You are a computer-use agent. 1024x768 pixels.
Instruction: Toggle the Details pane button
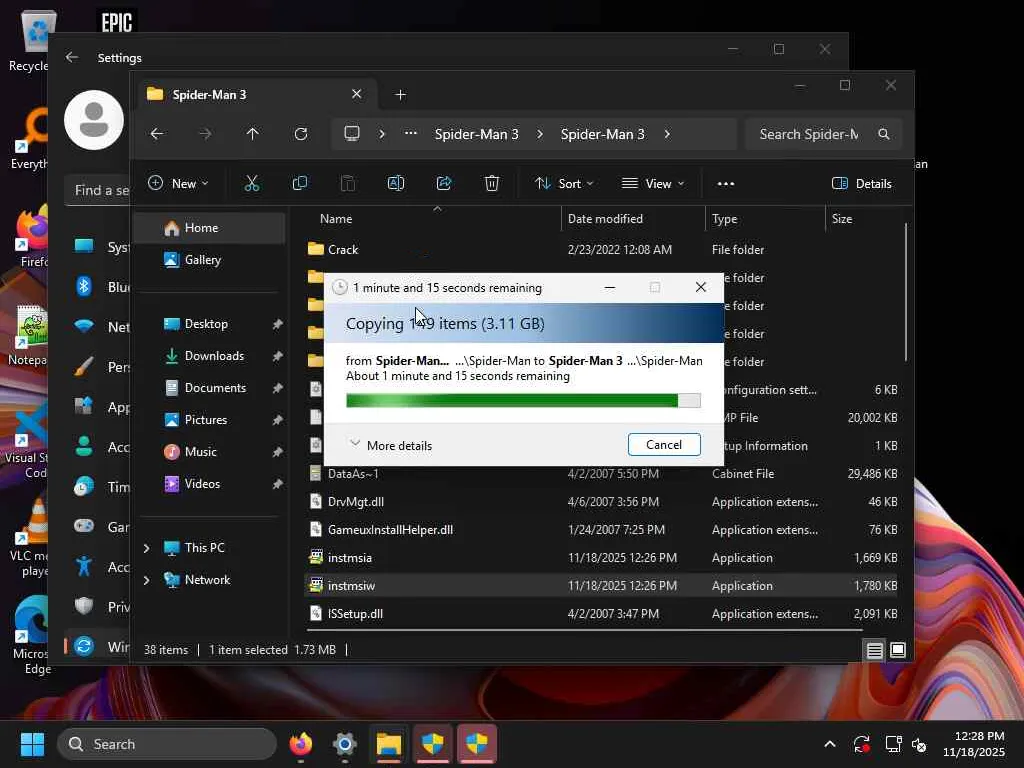click(861, 184)
